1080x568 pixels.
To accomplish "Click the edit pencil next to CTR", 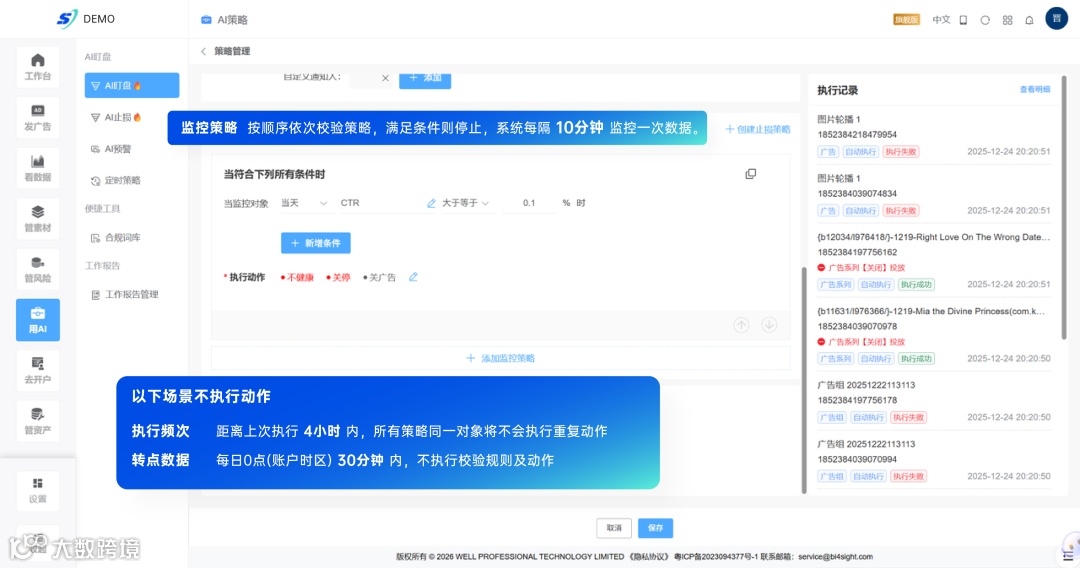I will click(431, 203).
